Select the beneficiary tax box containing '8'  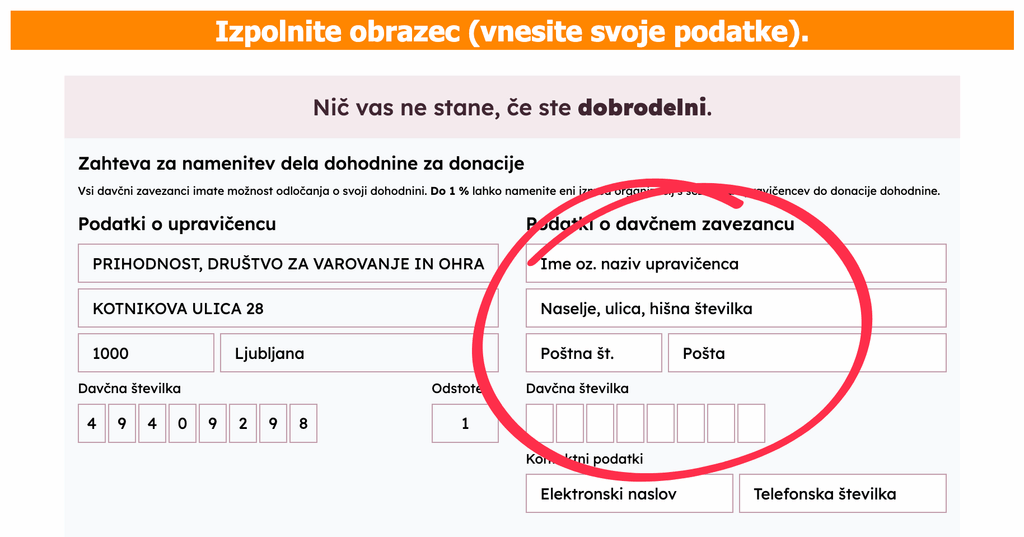click(x=303, y=423)
